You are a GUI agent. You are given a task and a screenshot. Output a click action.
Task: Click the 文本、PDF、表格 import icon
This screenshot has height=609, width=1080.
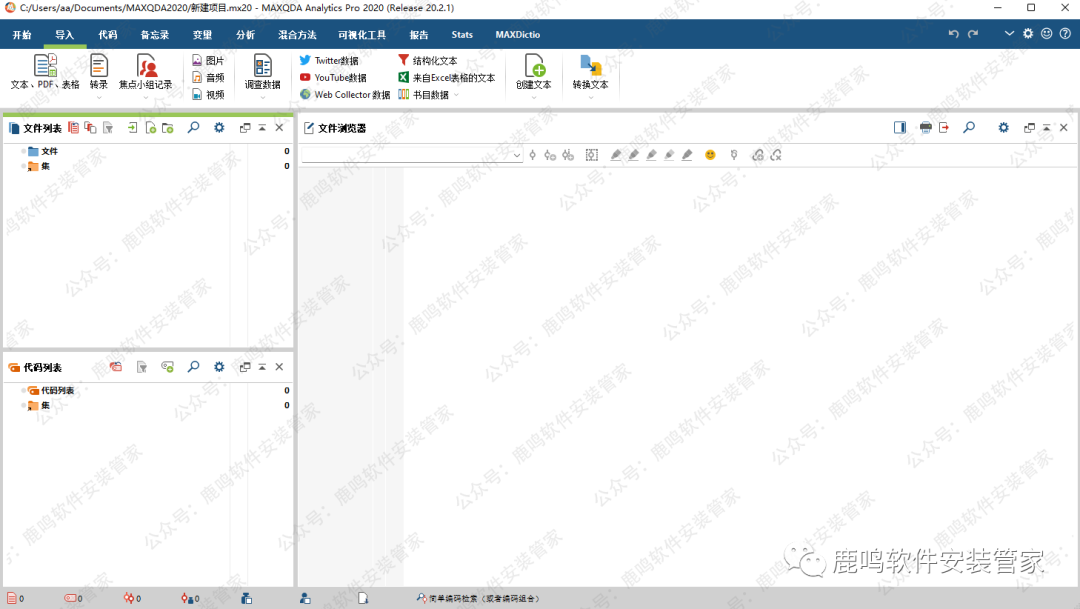pos(45,67)
